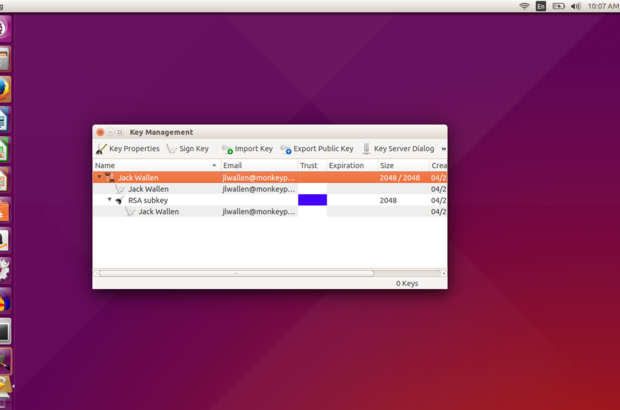The width and height of the screenshot is (620, 410).
Task: Open the terminal icon in the launcher
Action: [4, 332]
